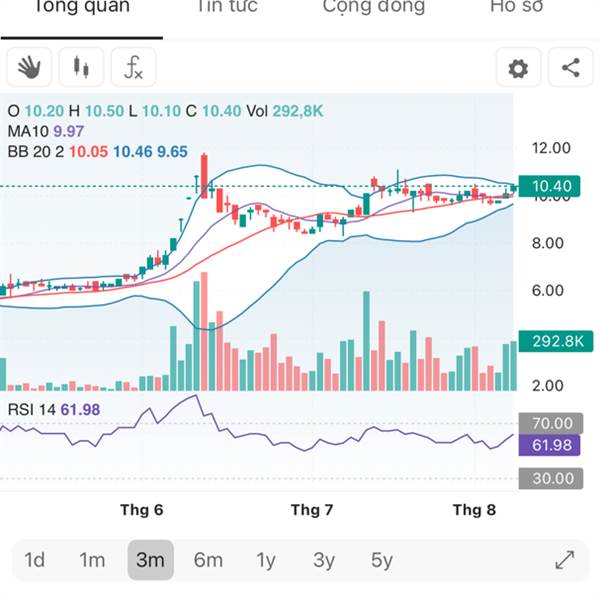Click the BB value 10.46
Image resolution: width=600 pixels, height=600 pixels.
click(x=133, y=152)
